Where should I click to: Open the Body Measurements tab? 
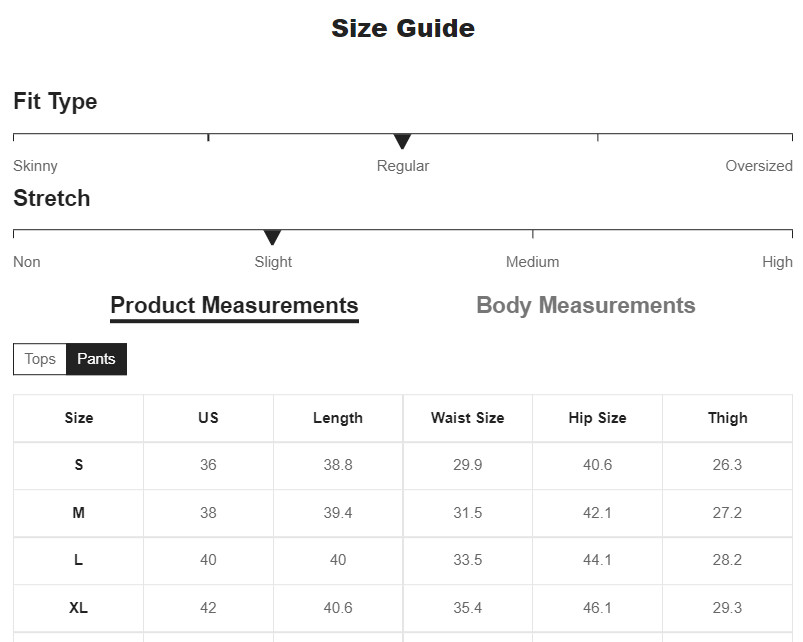click(585, 306)
